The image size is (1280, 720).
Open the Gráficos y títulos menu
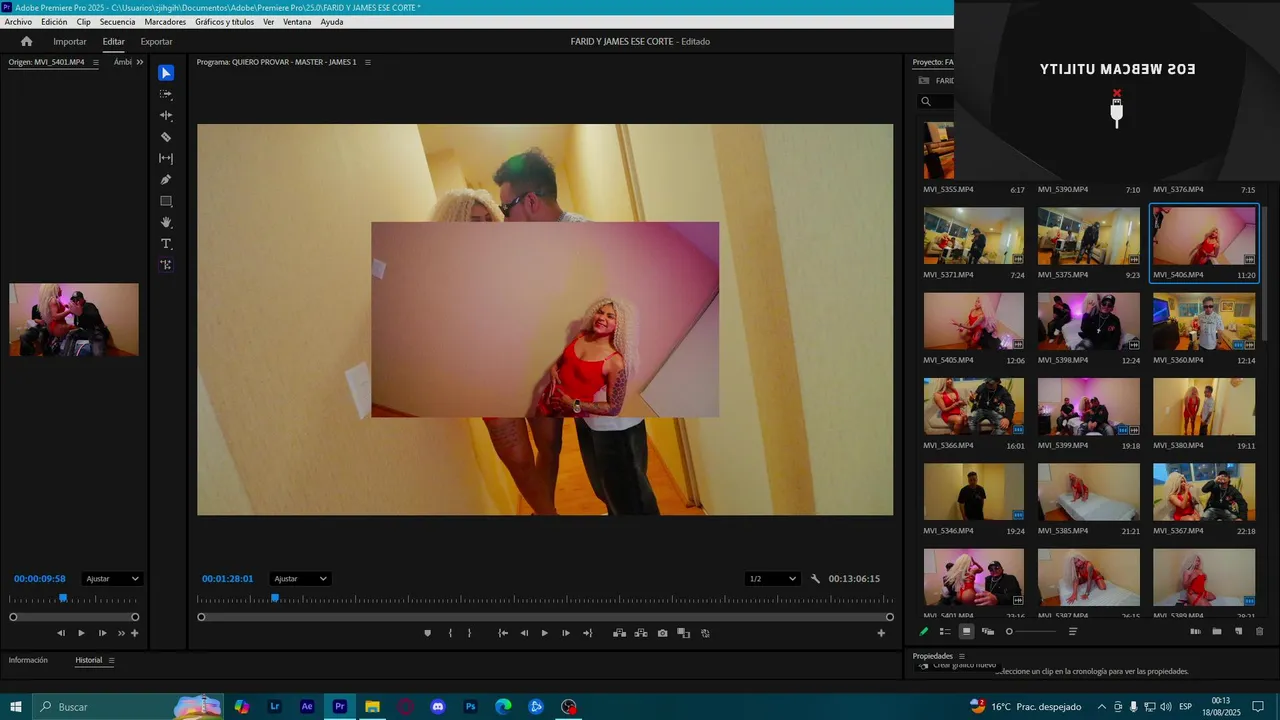(224, 22)
